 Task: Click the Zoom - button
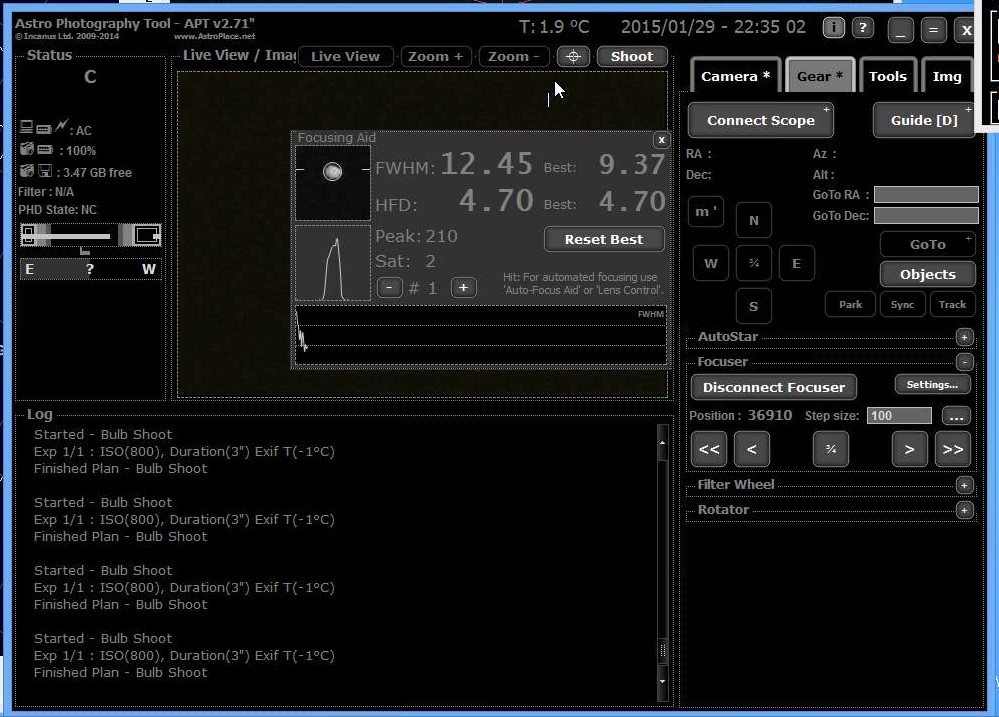coord(514,57)
